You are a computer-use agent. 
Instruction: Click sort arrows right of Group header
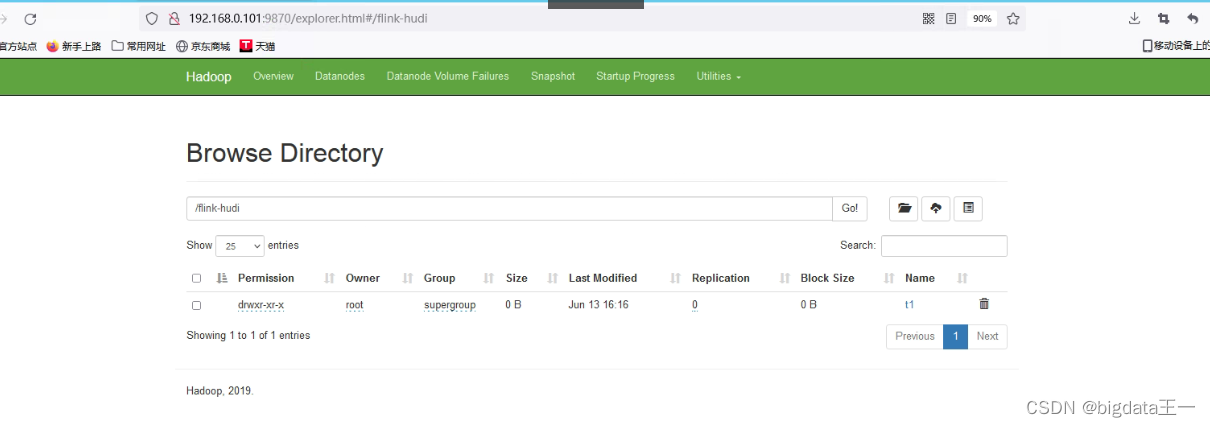tap(489, 278)
